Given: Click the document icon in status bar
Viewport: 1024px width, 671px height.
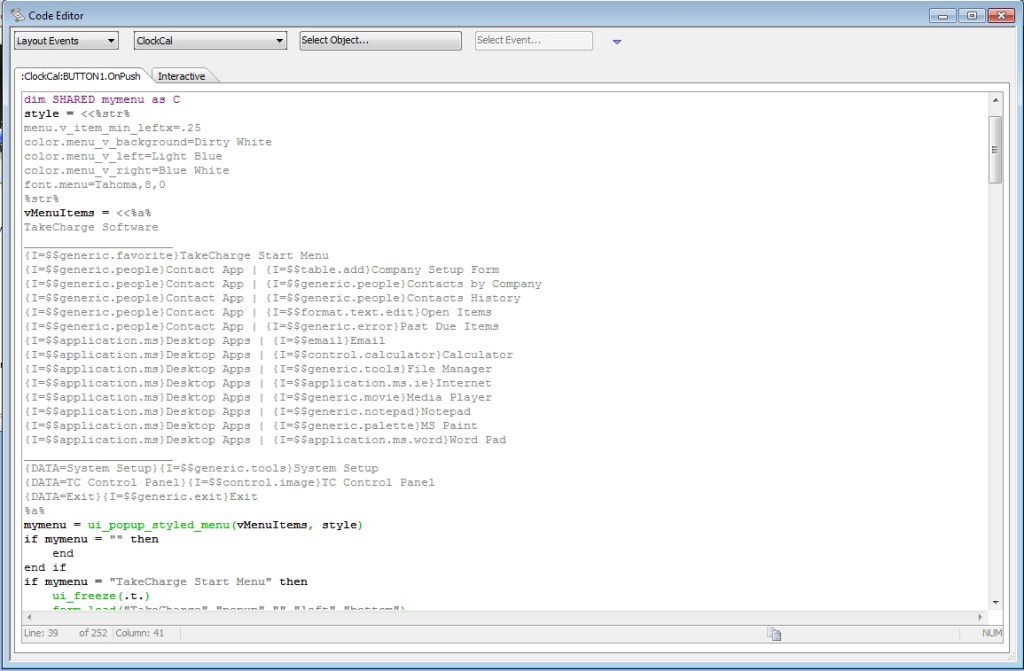Looking at the screenshot, I should pos(773,633).
